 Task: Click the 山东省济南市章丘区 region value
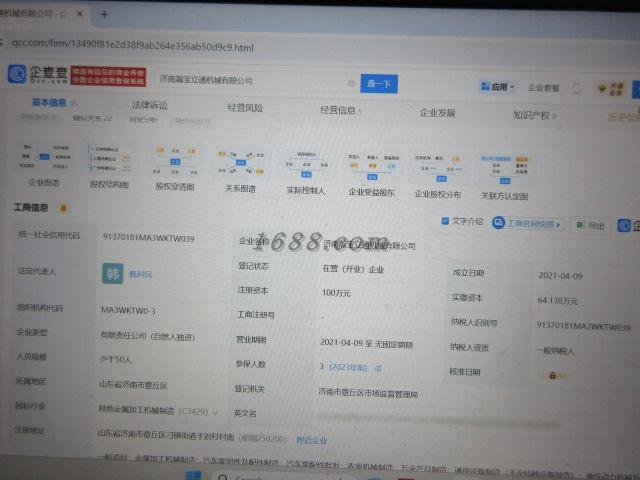tap(133, 384)
